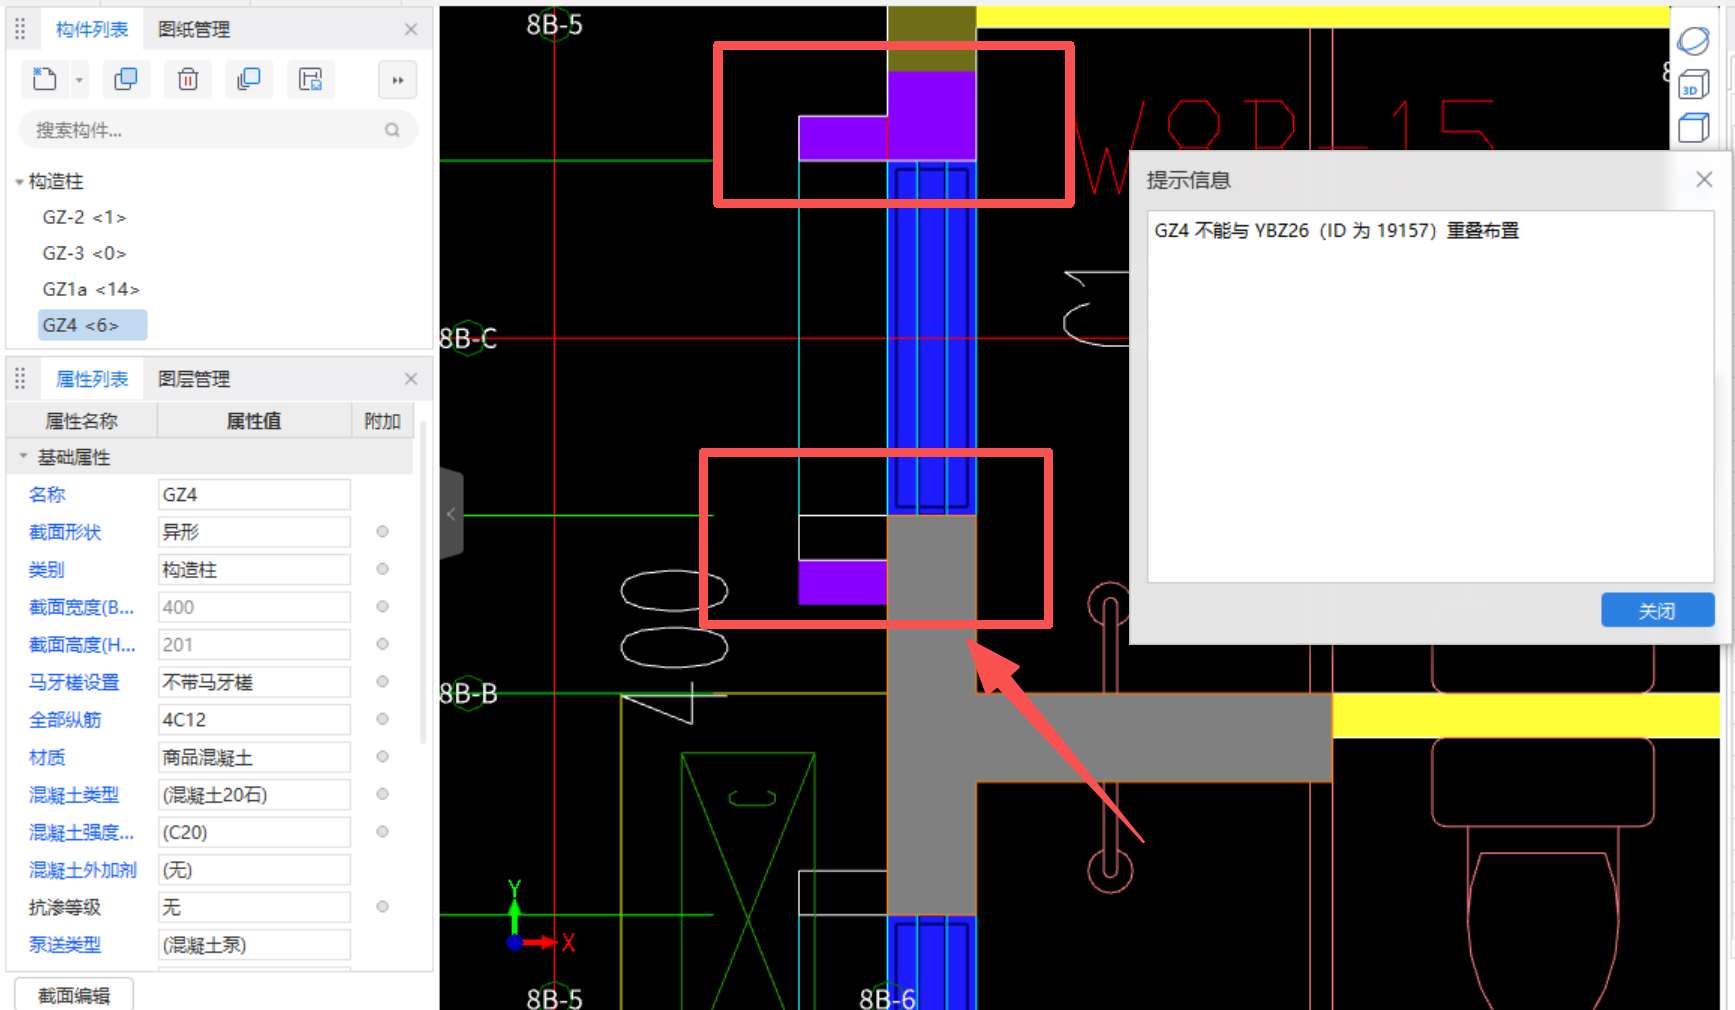Screen dimensions: 1735x1010
Task: Click the 3D view cube icon
Action: [1693, 85]
